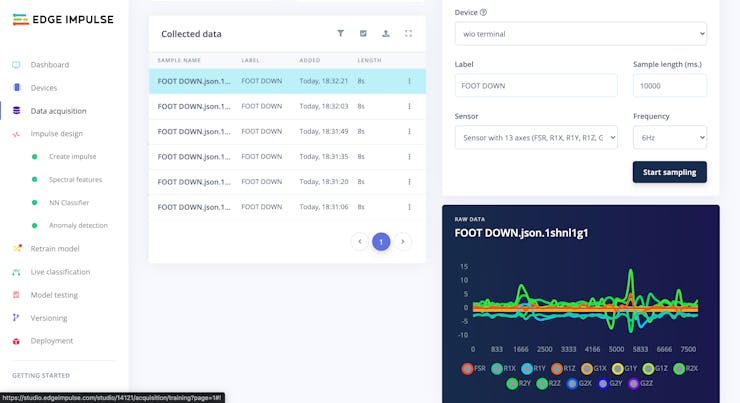Toggle the G1Y yellow legend swatch
This screenshot has width=740, height=403.
coord(617,369)
